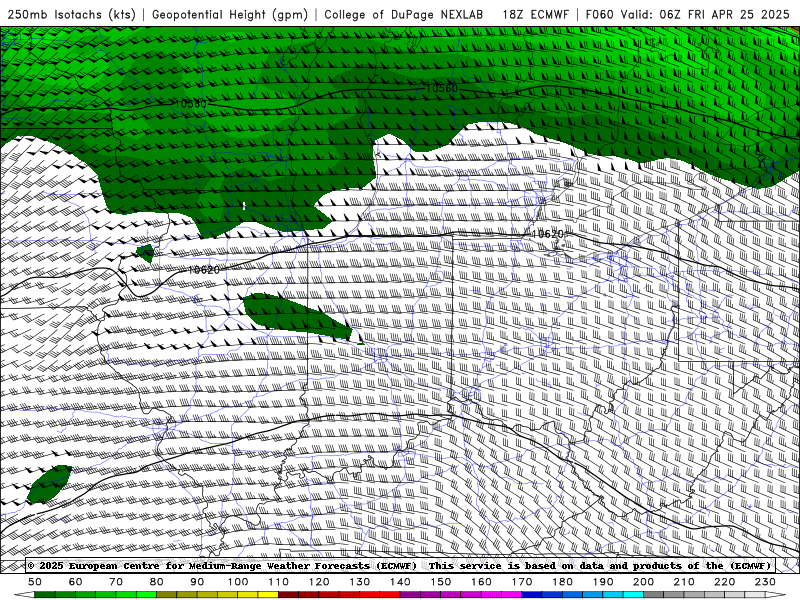800x600 pixels.
Task: Click the "18Z ECMWF" model run label
Action: [x=536, y=14]
